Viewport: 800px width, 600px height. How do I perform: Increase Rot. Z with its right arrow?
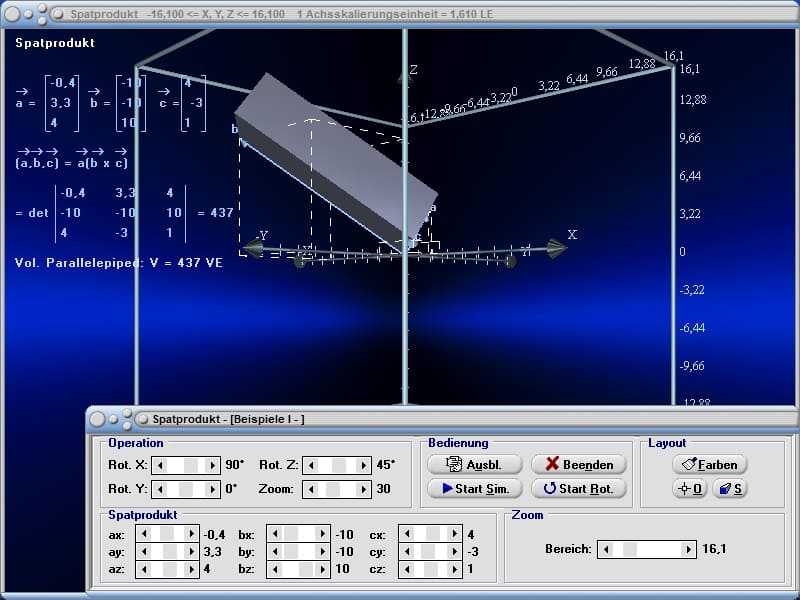363,465
